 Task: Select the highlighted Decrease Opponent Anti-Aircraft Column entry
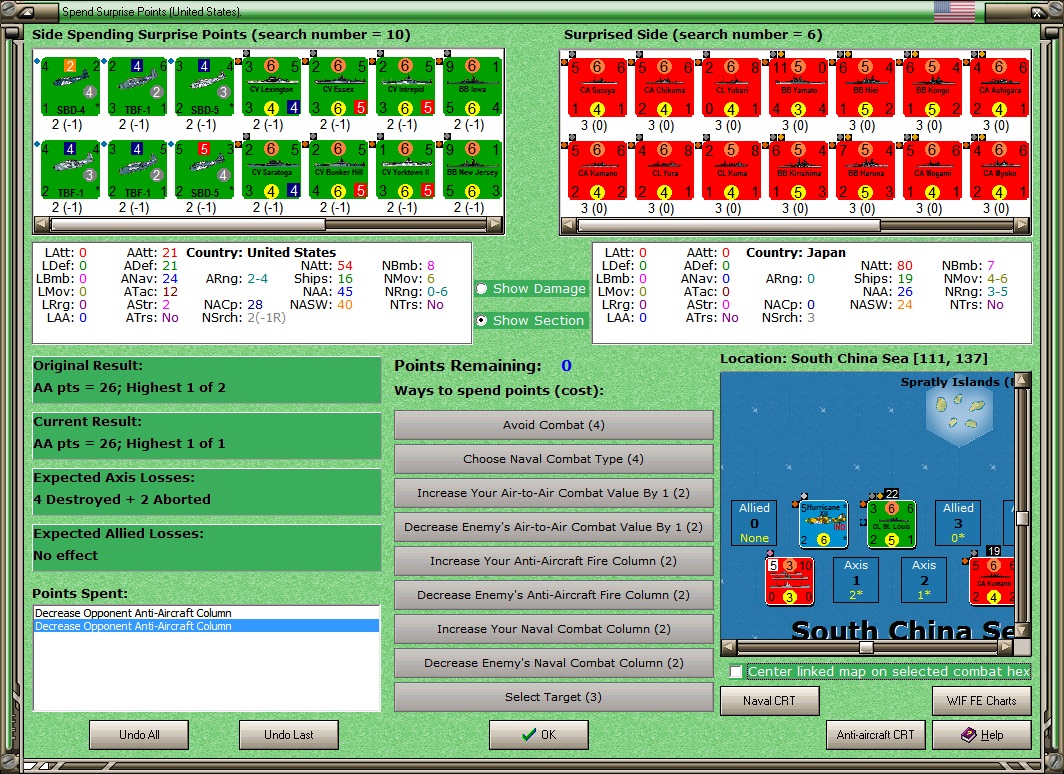(x=206, y=626)
